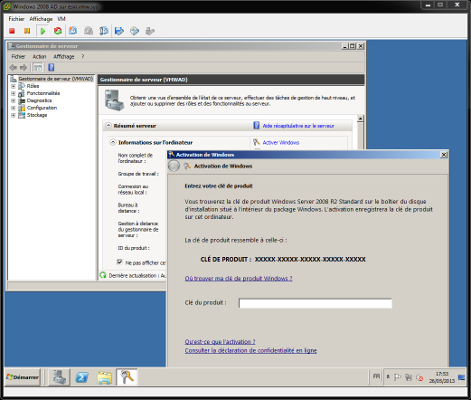
Task: Open the VMware Affichage menu
Action: [x=41, y=19]
